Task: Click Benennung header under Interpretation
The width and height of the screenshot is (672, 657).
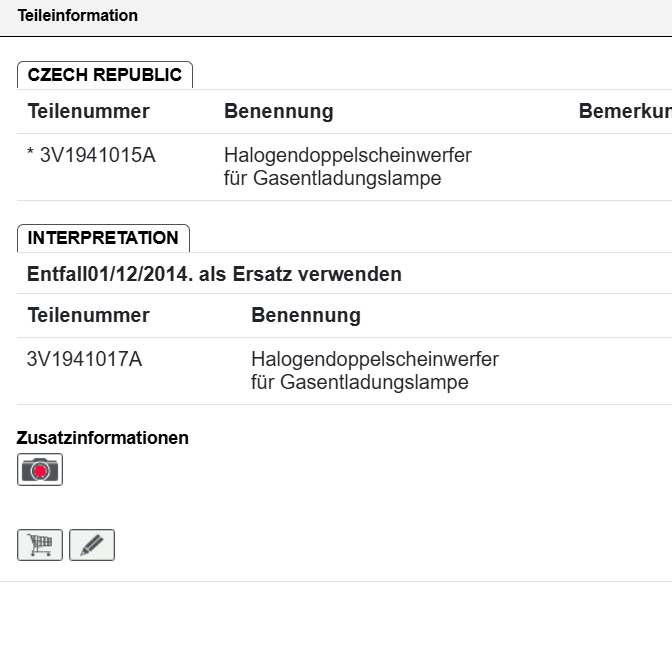Action: click(305, 315)
